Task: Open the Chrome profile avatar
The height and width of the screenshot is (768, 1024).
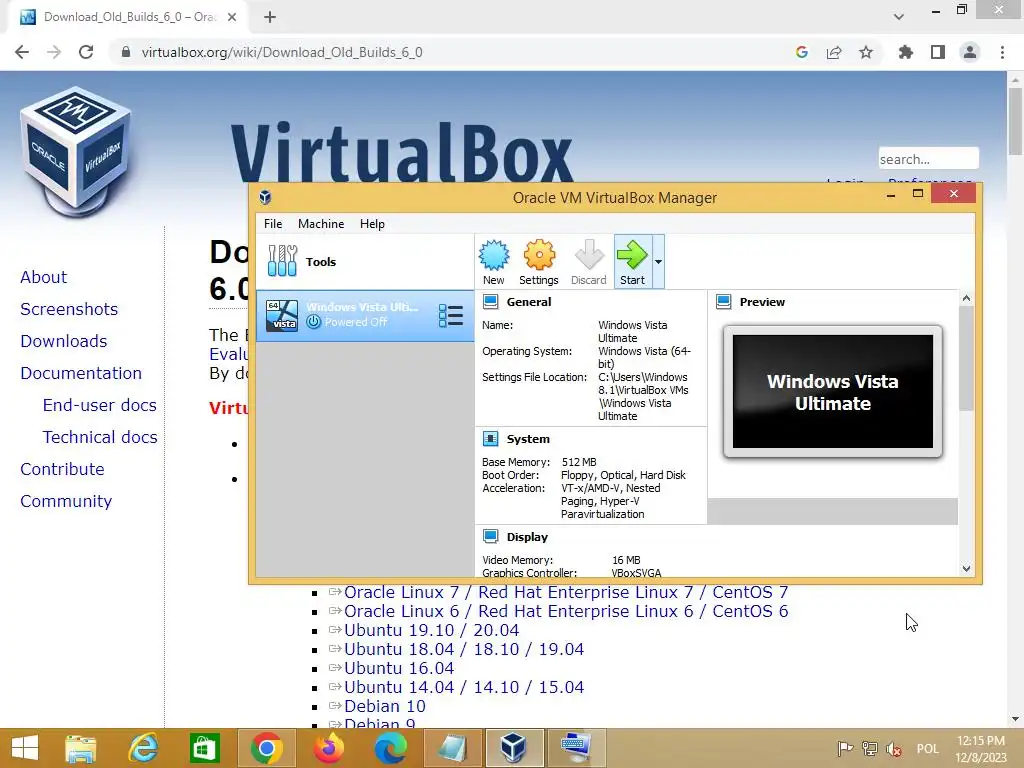Action: [x=970, y=52]
